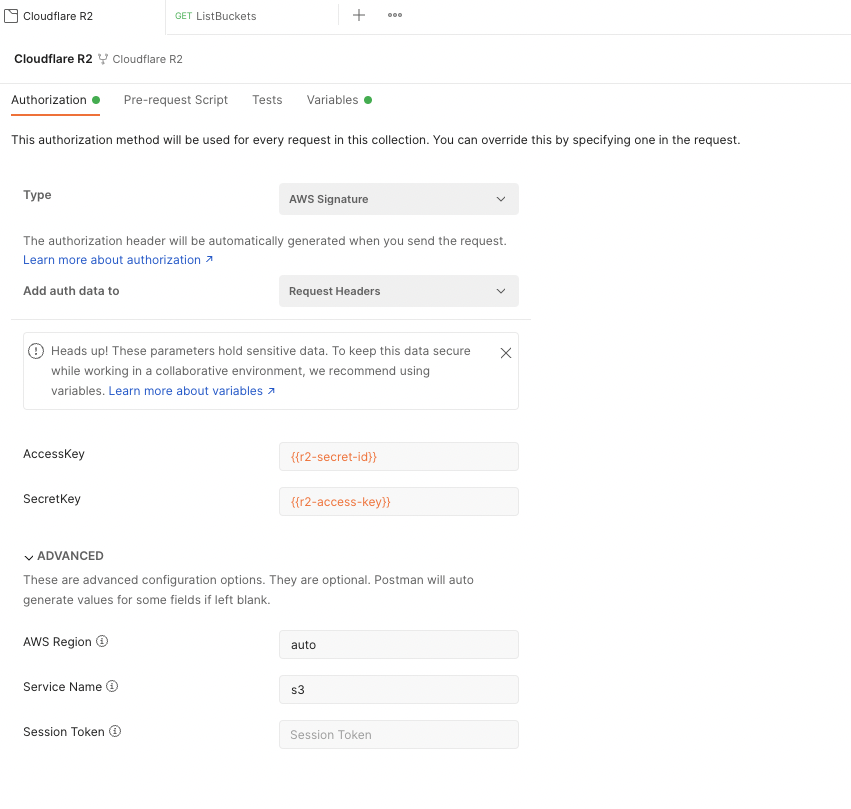This screenshot has width=851, height=809.
Task: Click the three-dot more options icon
Action: [x=394, y=16]
